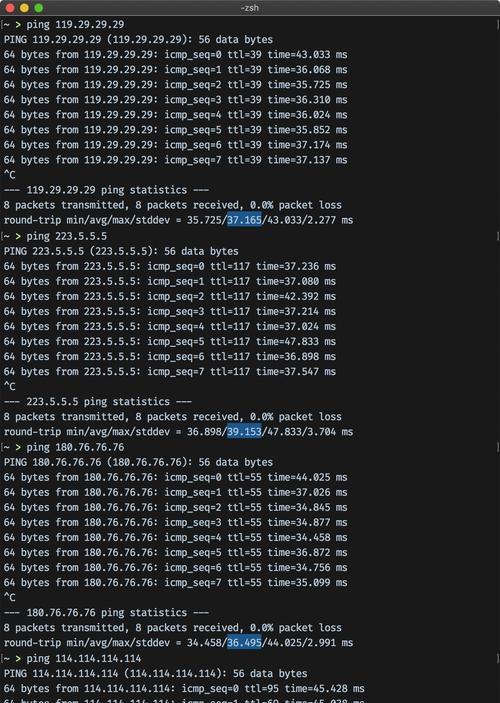
Task: Click the -zsh window title
Action: (x=250, y=8)
